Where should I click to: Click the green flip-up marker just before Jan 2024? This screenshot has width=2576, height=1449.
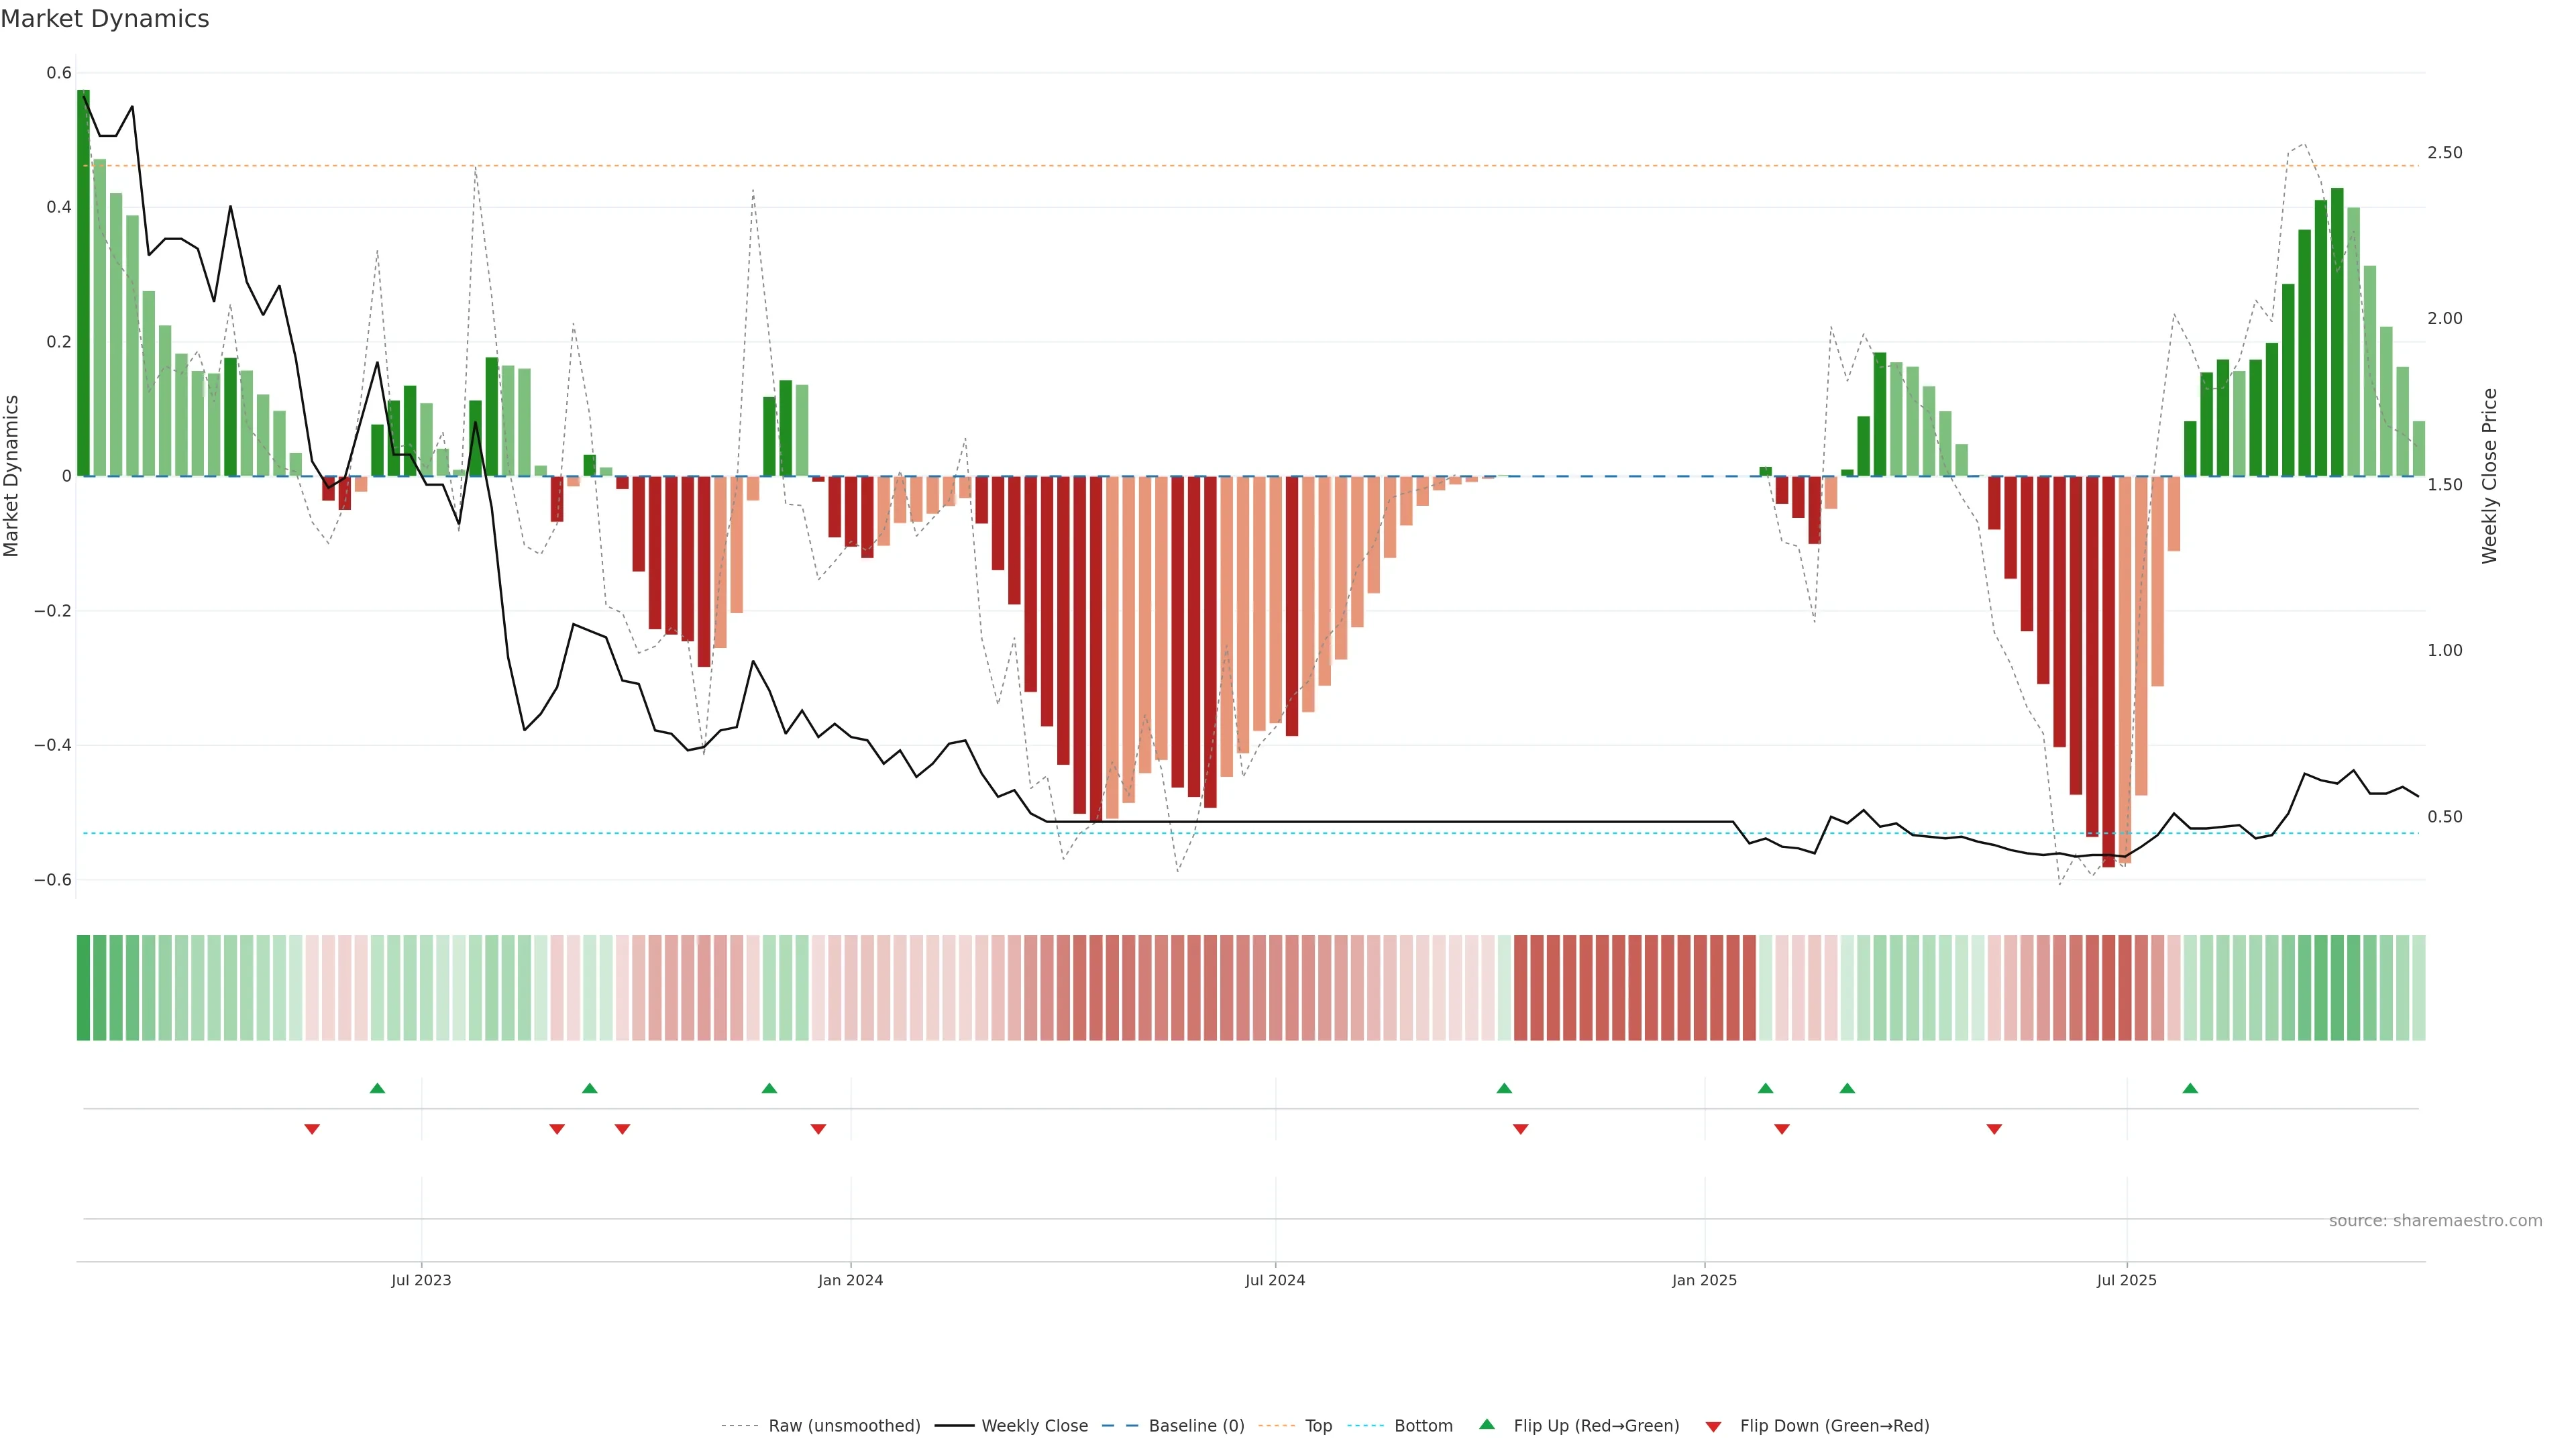(769, 1088)
